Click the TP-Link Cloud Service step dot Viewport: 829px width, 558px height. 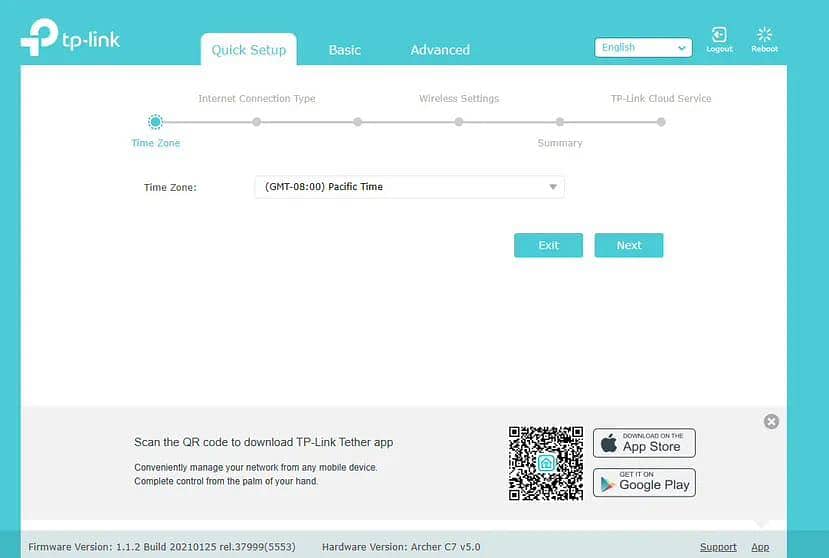click(661, 122)
